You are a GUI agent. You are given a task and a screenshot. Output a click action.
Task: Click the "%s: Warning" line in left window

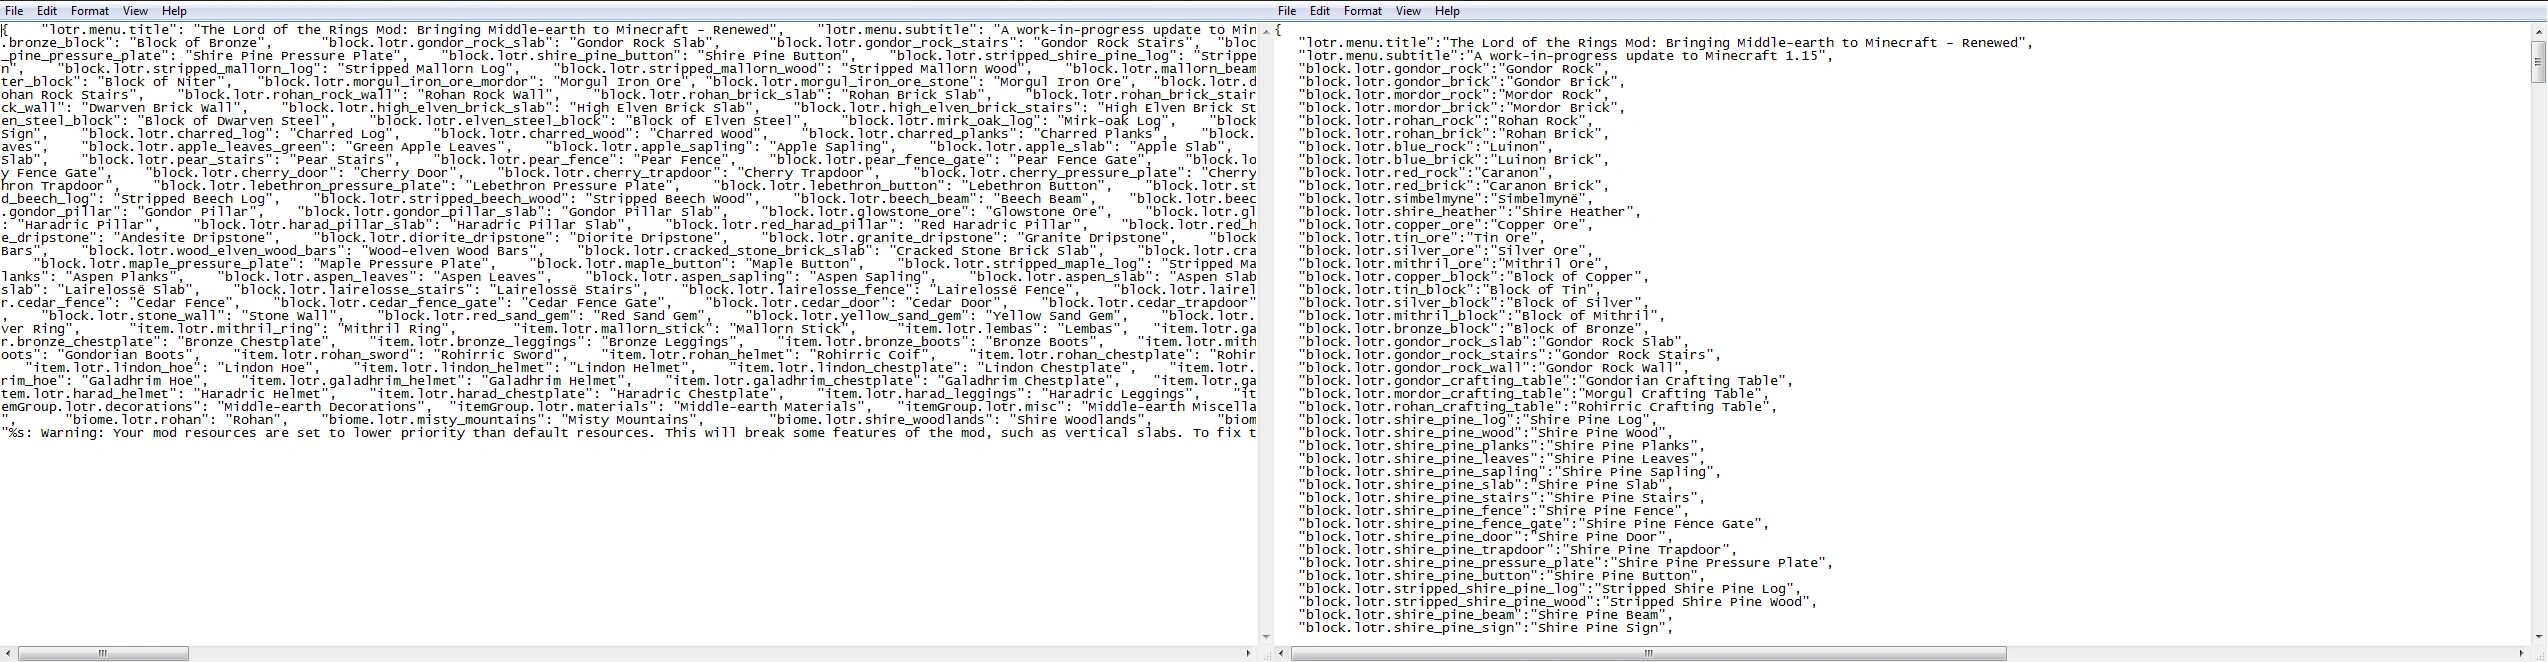628,433
